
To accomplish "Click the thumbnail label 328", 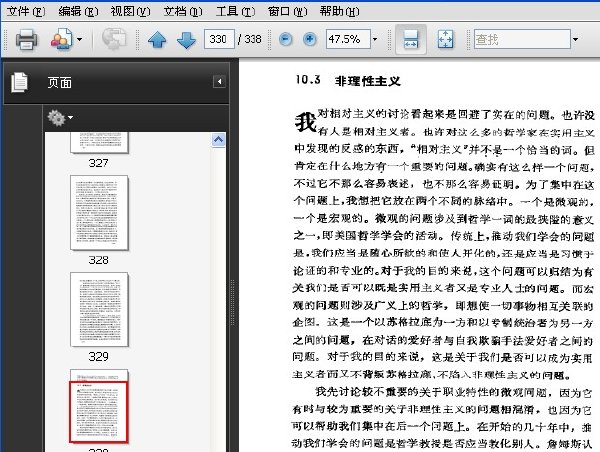I will [x=99, y=260].
